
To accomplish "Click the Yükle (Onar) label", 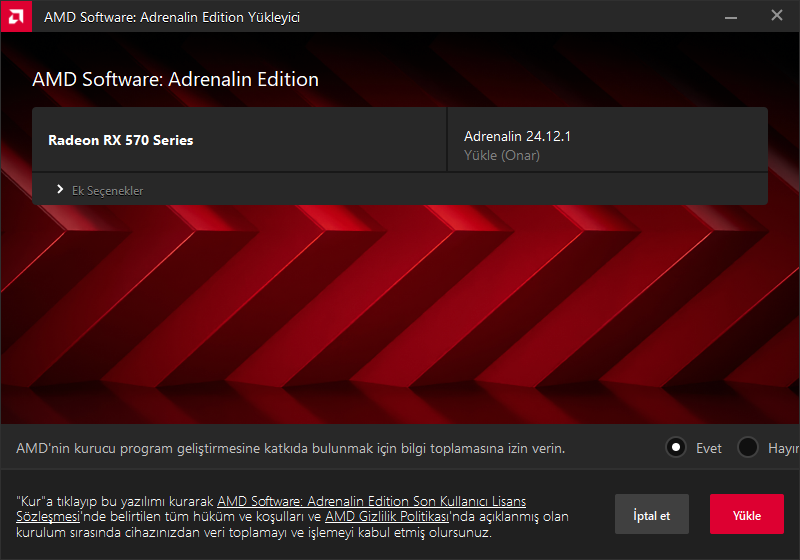I will click(x=502, y=156).
